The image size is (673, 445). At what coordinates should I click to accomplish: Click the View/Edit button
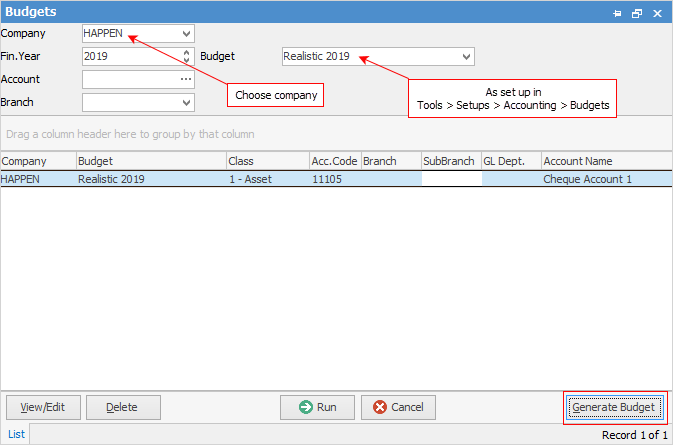click(43, 407)
